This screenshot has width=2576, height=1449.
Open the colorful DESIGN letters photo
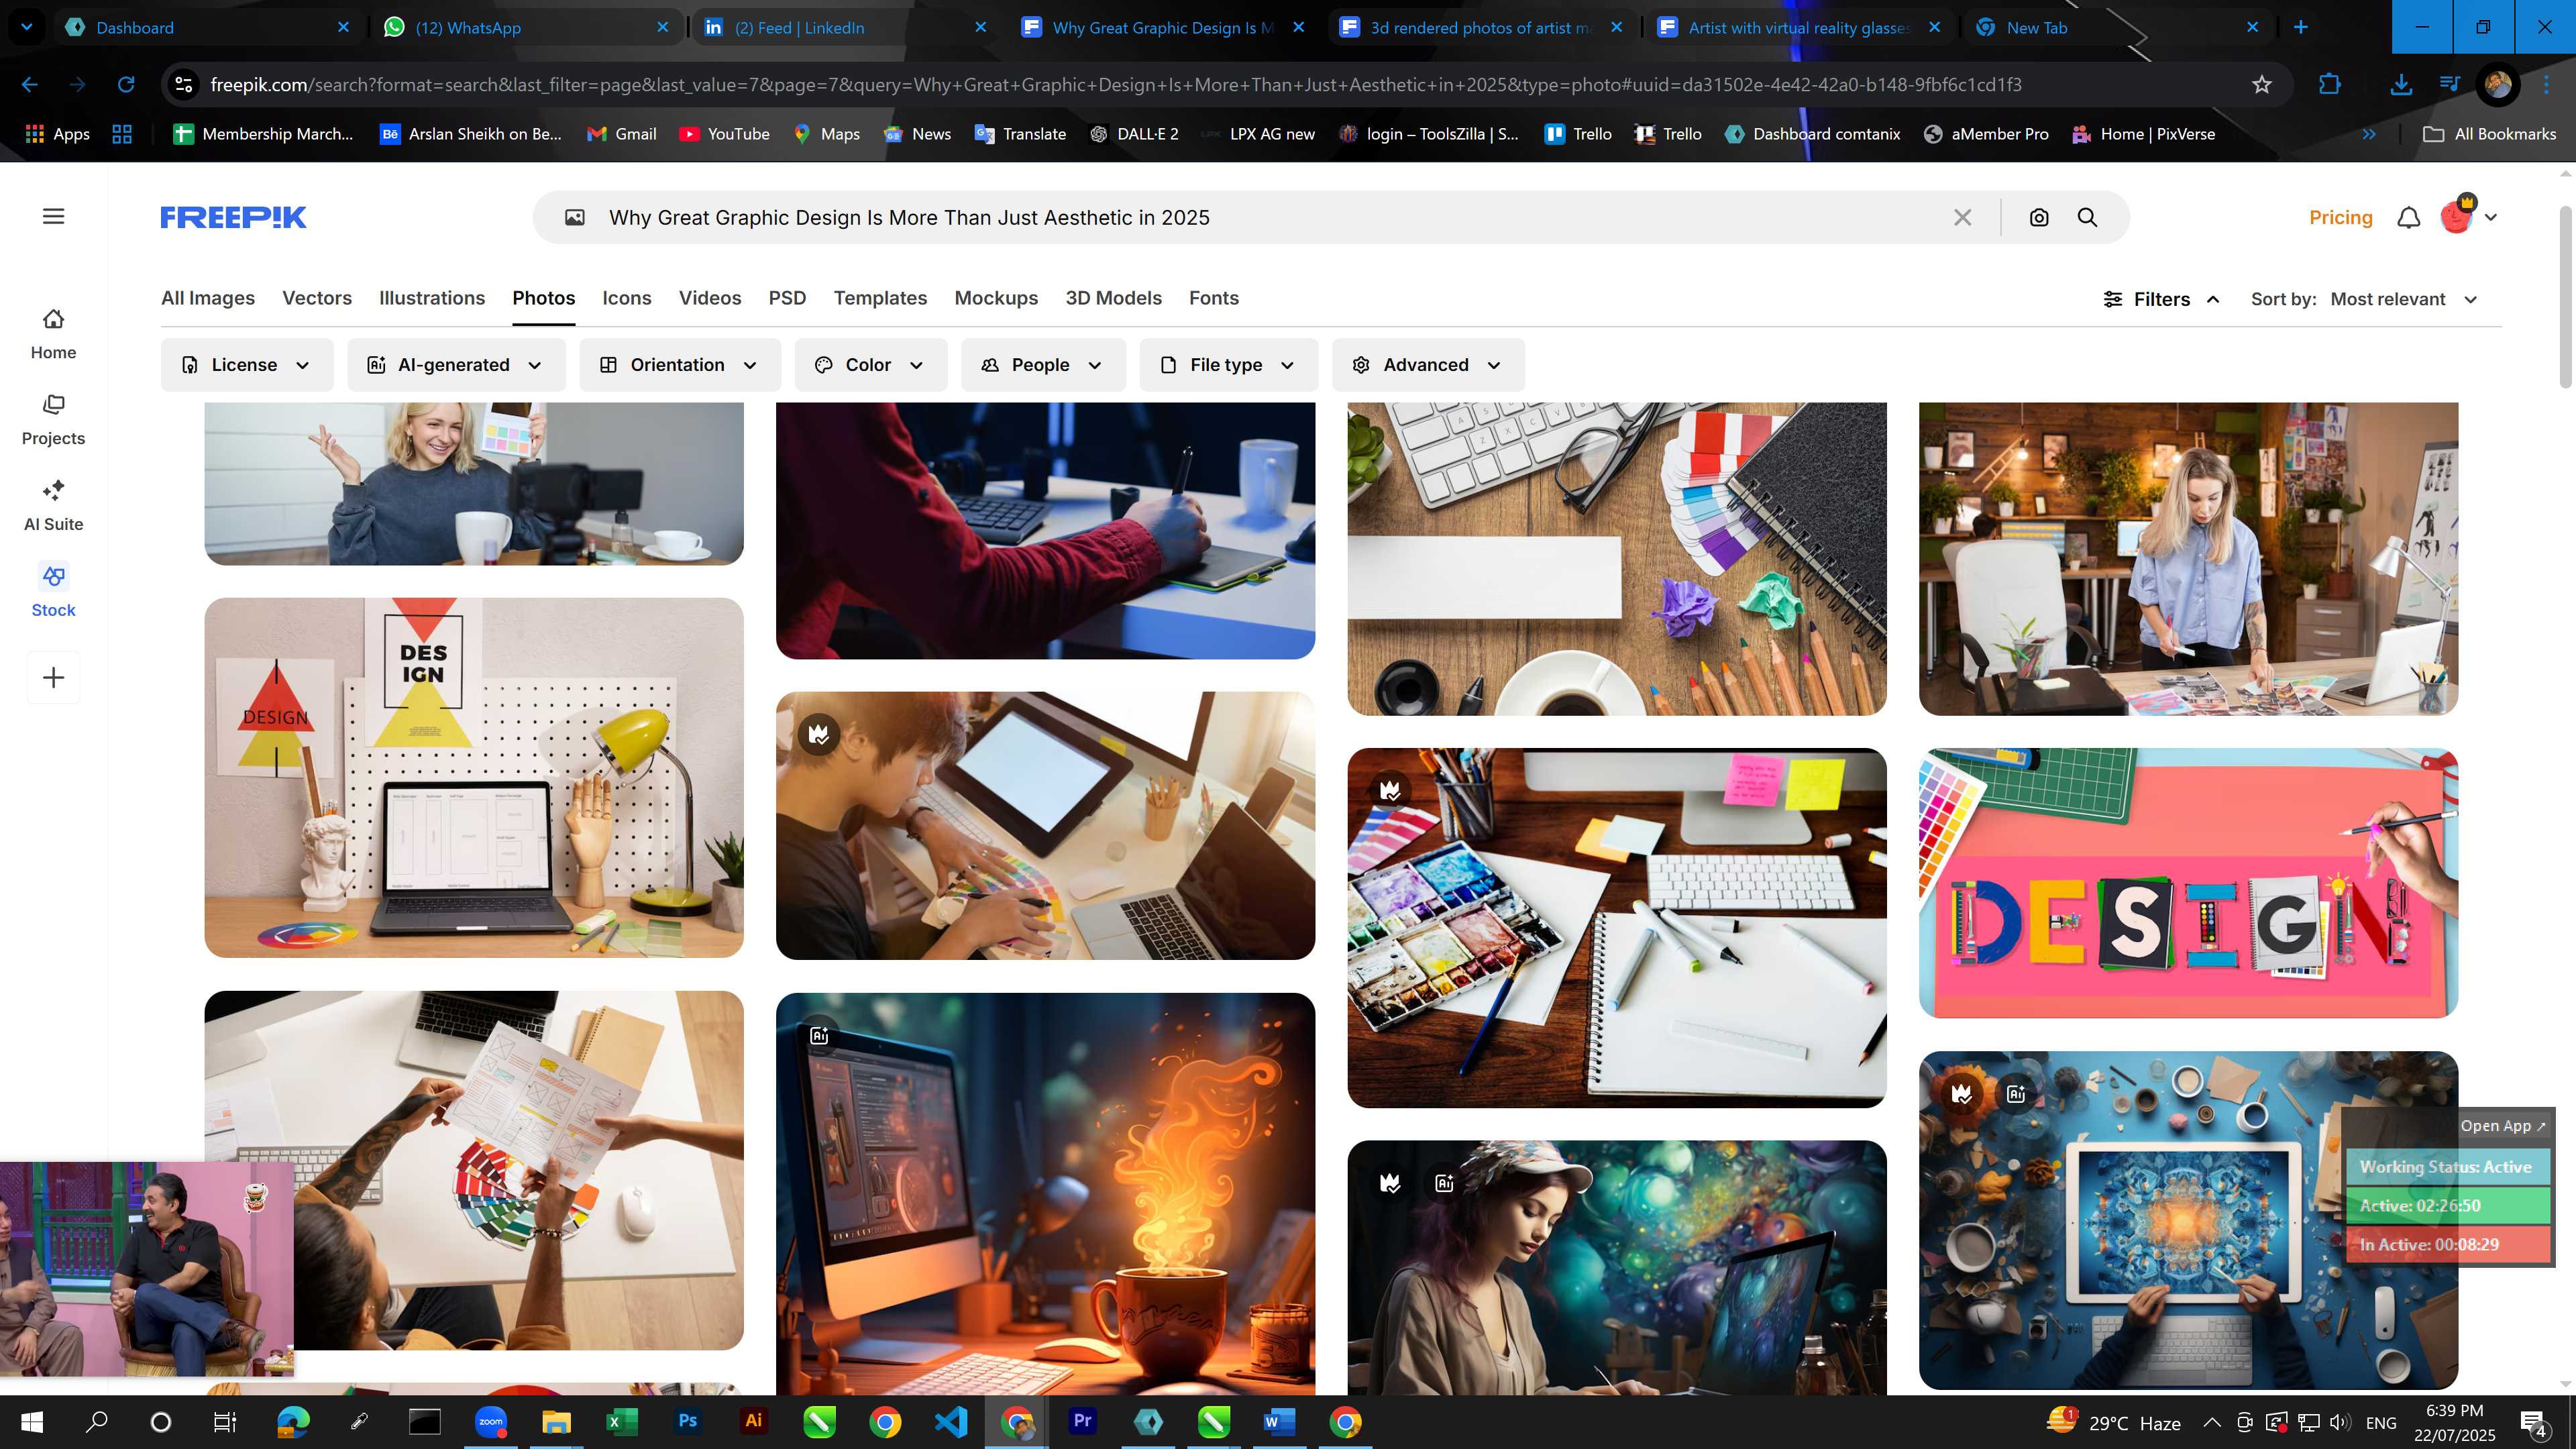pyautogui.click(x=2188, y=883)
